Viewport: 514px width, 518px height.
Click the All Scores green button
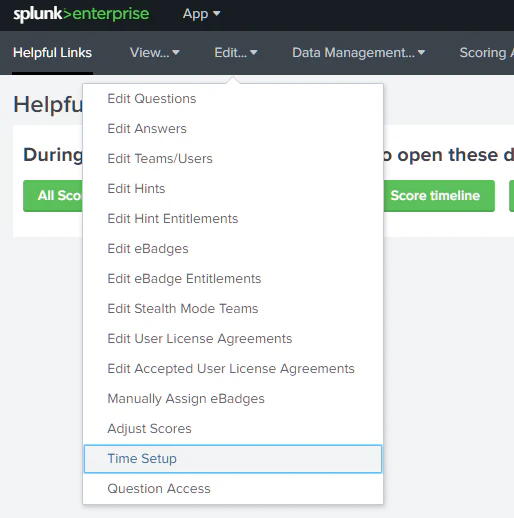coord(53,196)
